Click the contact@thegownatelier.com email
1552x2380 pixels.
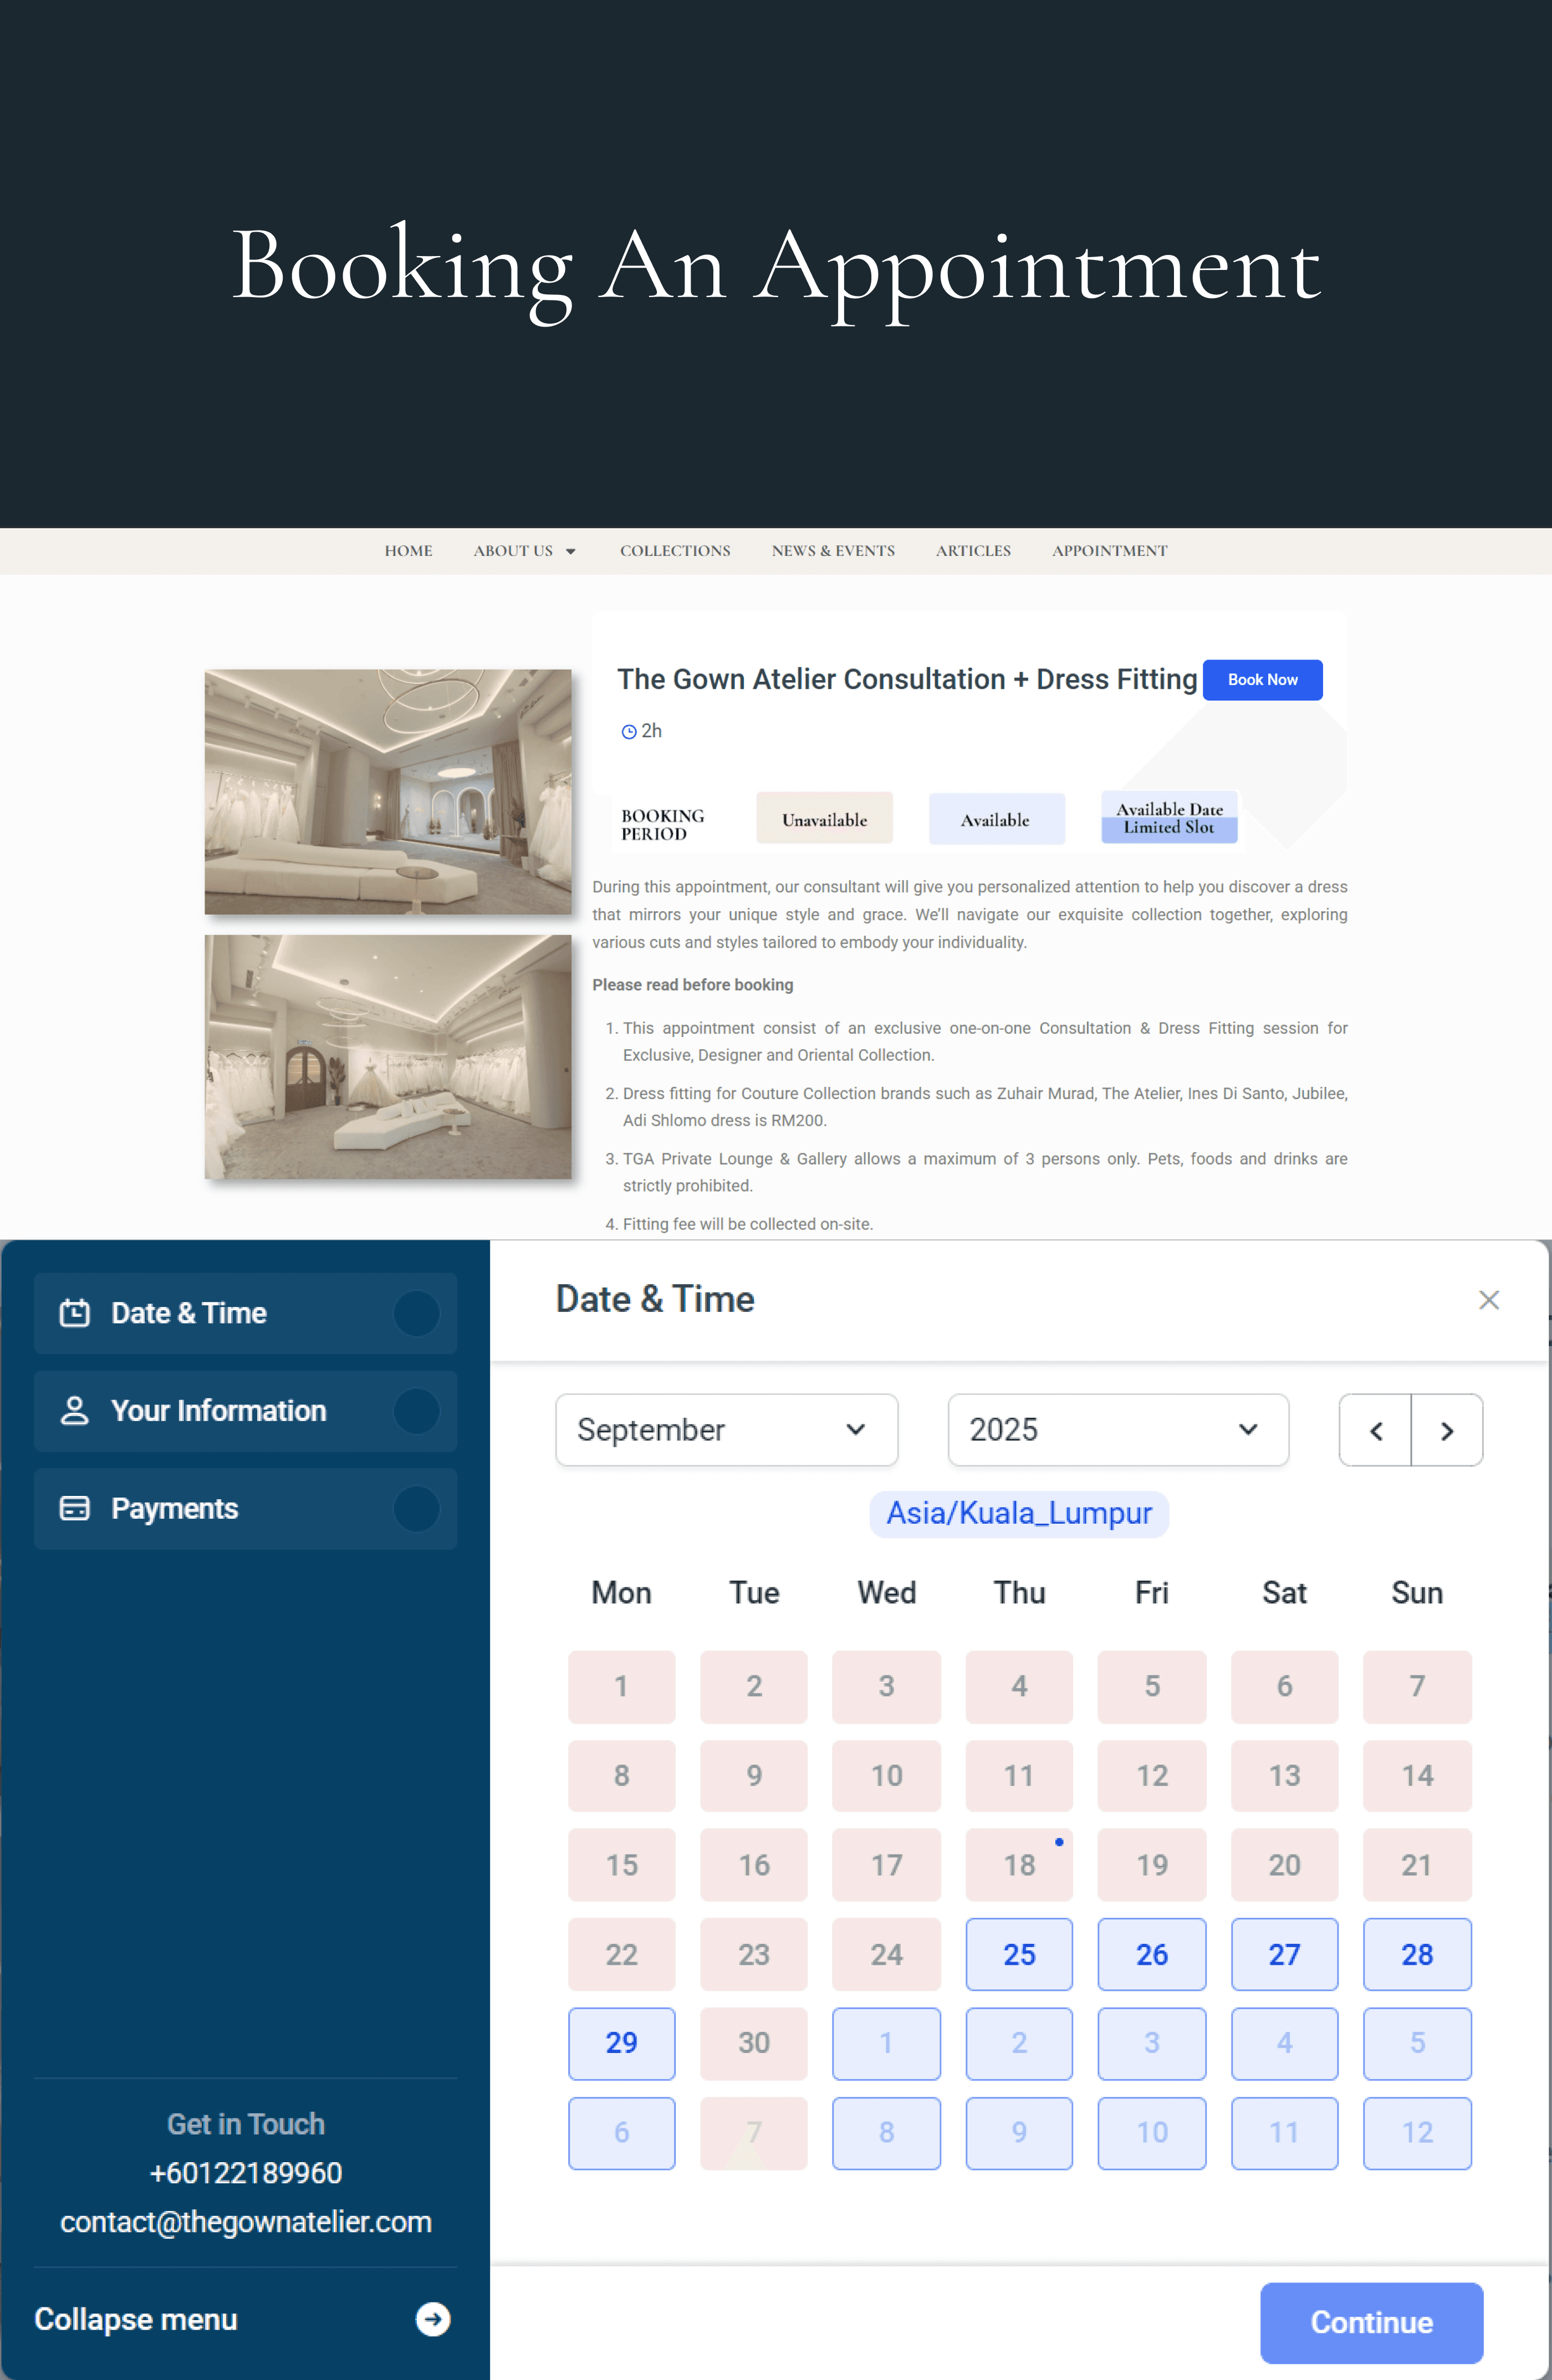point(246,2222)
